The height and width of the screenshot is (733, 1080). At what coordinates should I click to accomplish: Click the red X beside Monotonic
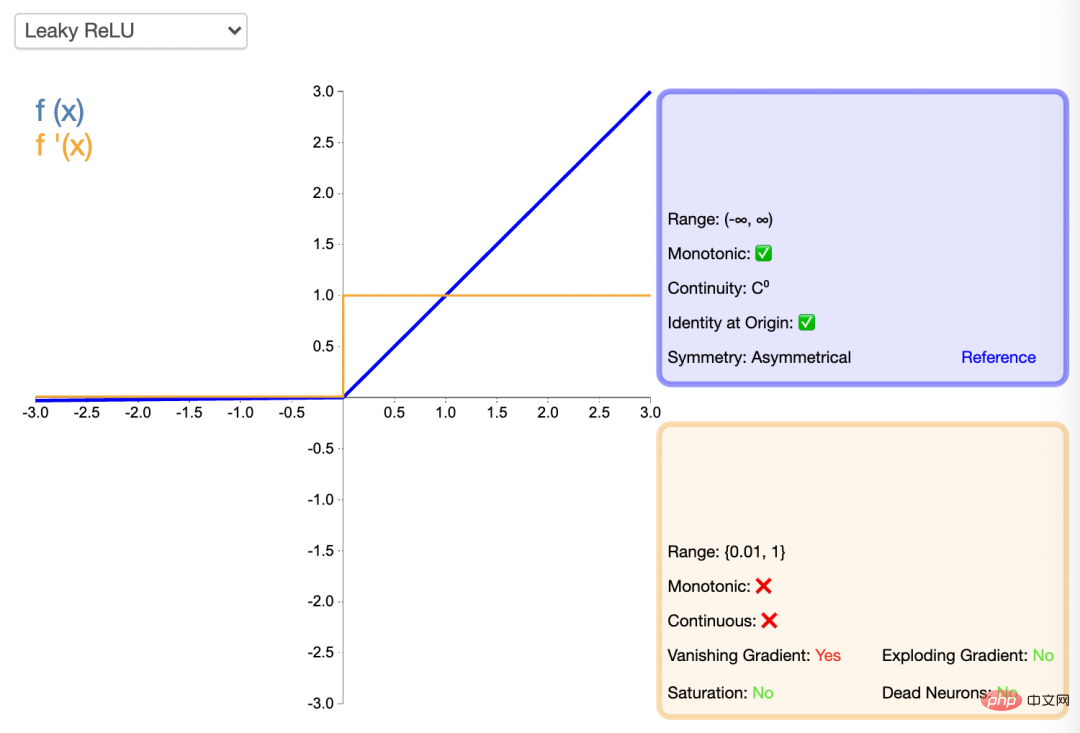[x=763, y=586]
